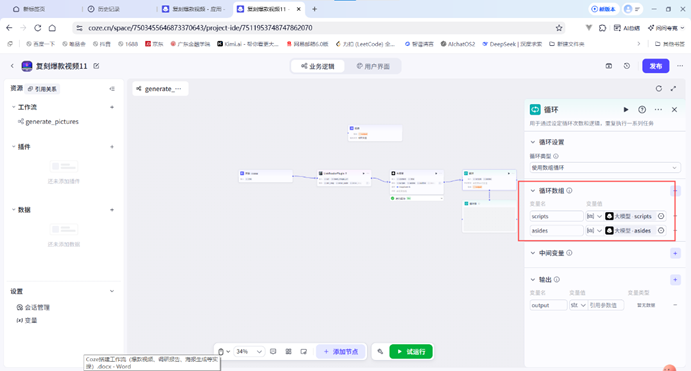The height and width of the screenshot is (371, 691).
Task: Click auto-layout grid icon in canvas toolbar
Action: coord(288,352)
